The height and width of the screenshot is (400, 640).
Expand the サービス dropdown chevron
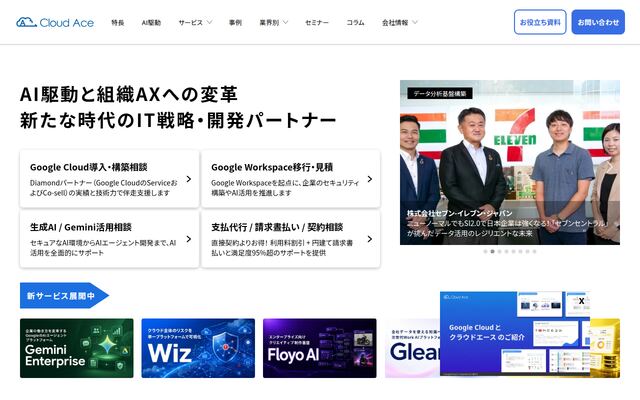(x=209, y=22)
